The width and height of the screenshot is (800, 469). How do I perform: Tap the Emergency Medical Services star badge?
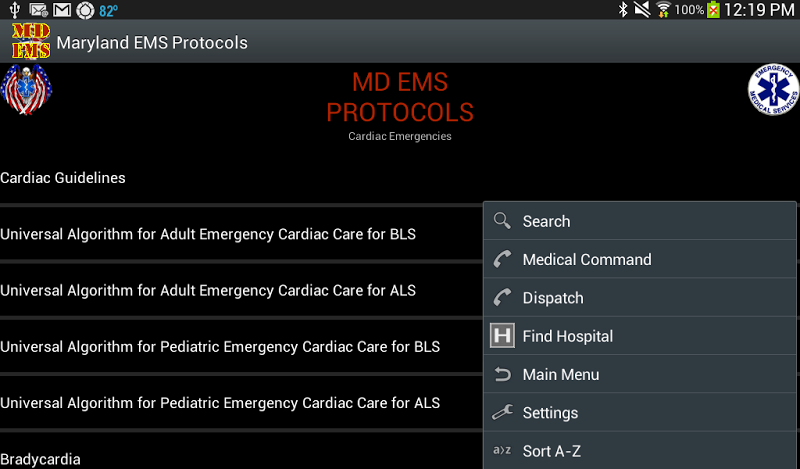tap(773, 90)
